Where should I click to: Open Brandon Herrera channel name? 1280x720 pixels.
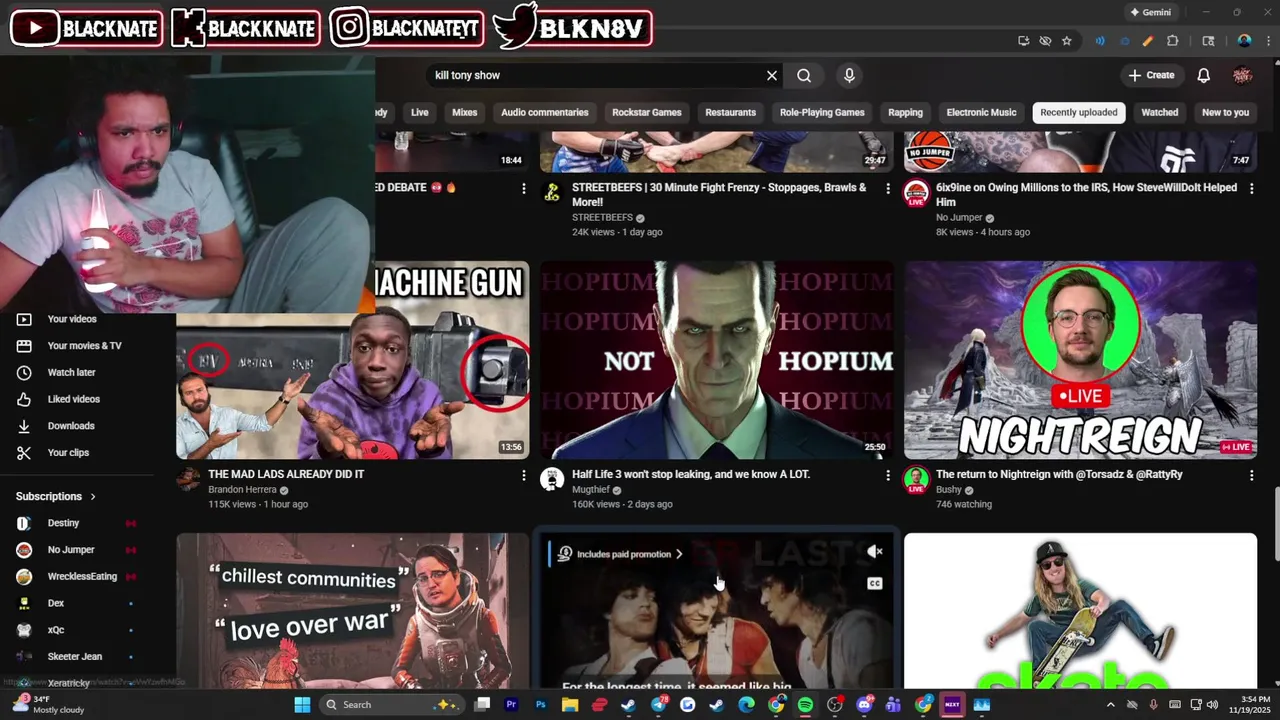pyautogui.click(x=242, y=490)
